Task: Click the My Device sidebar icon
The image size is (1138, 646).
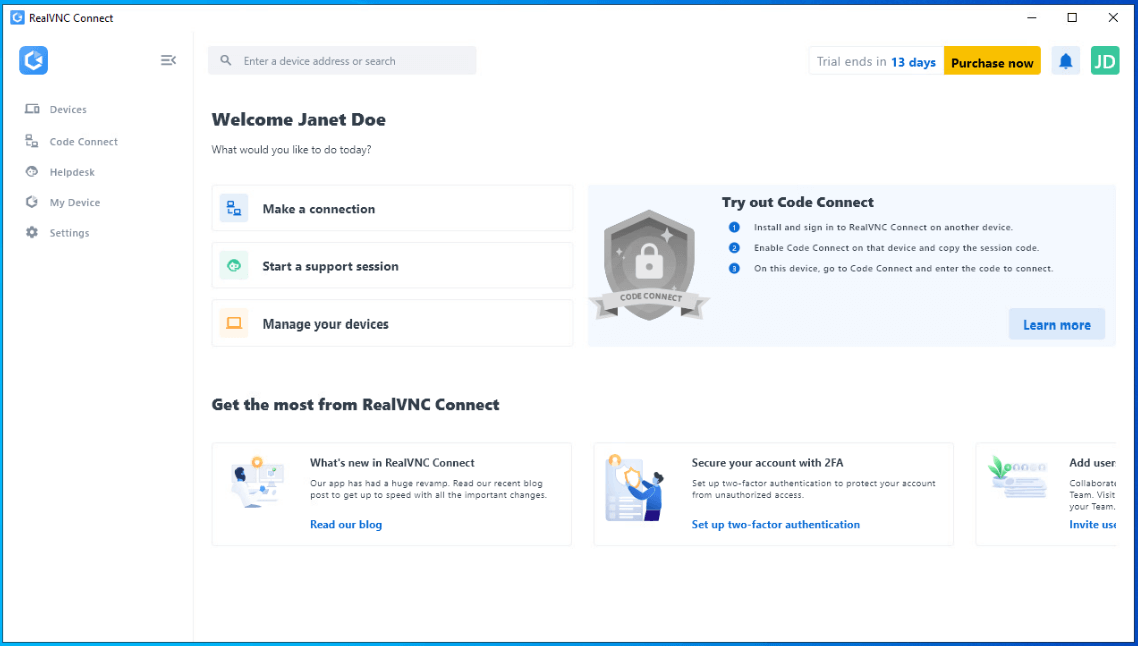Action: point(32,202)
